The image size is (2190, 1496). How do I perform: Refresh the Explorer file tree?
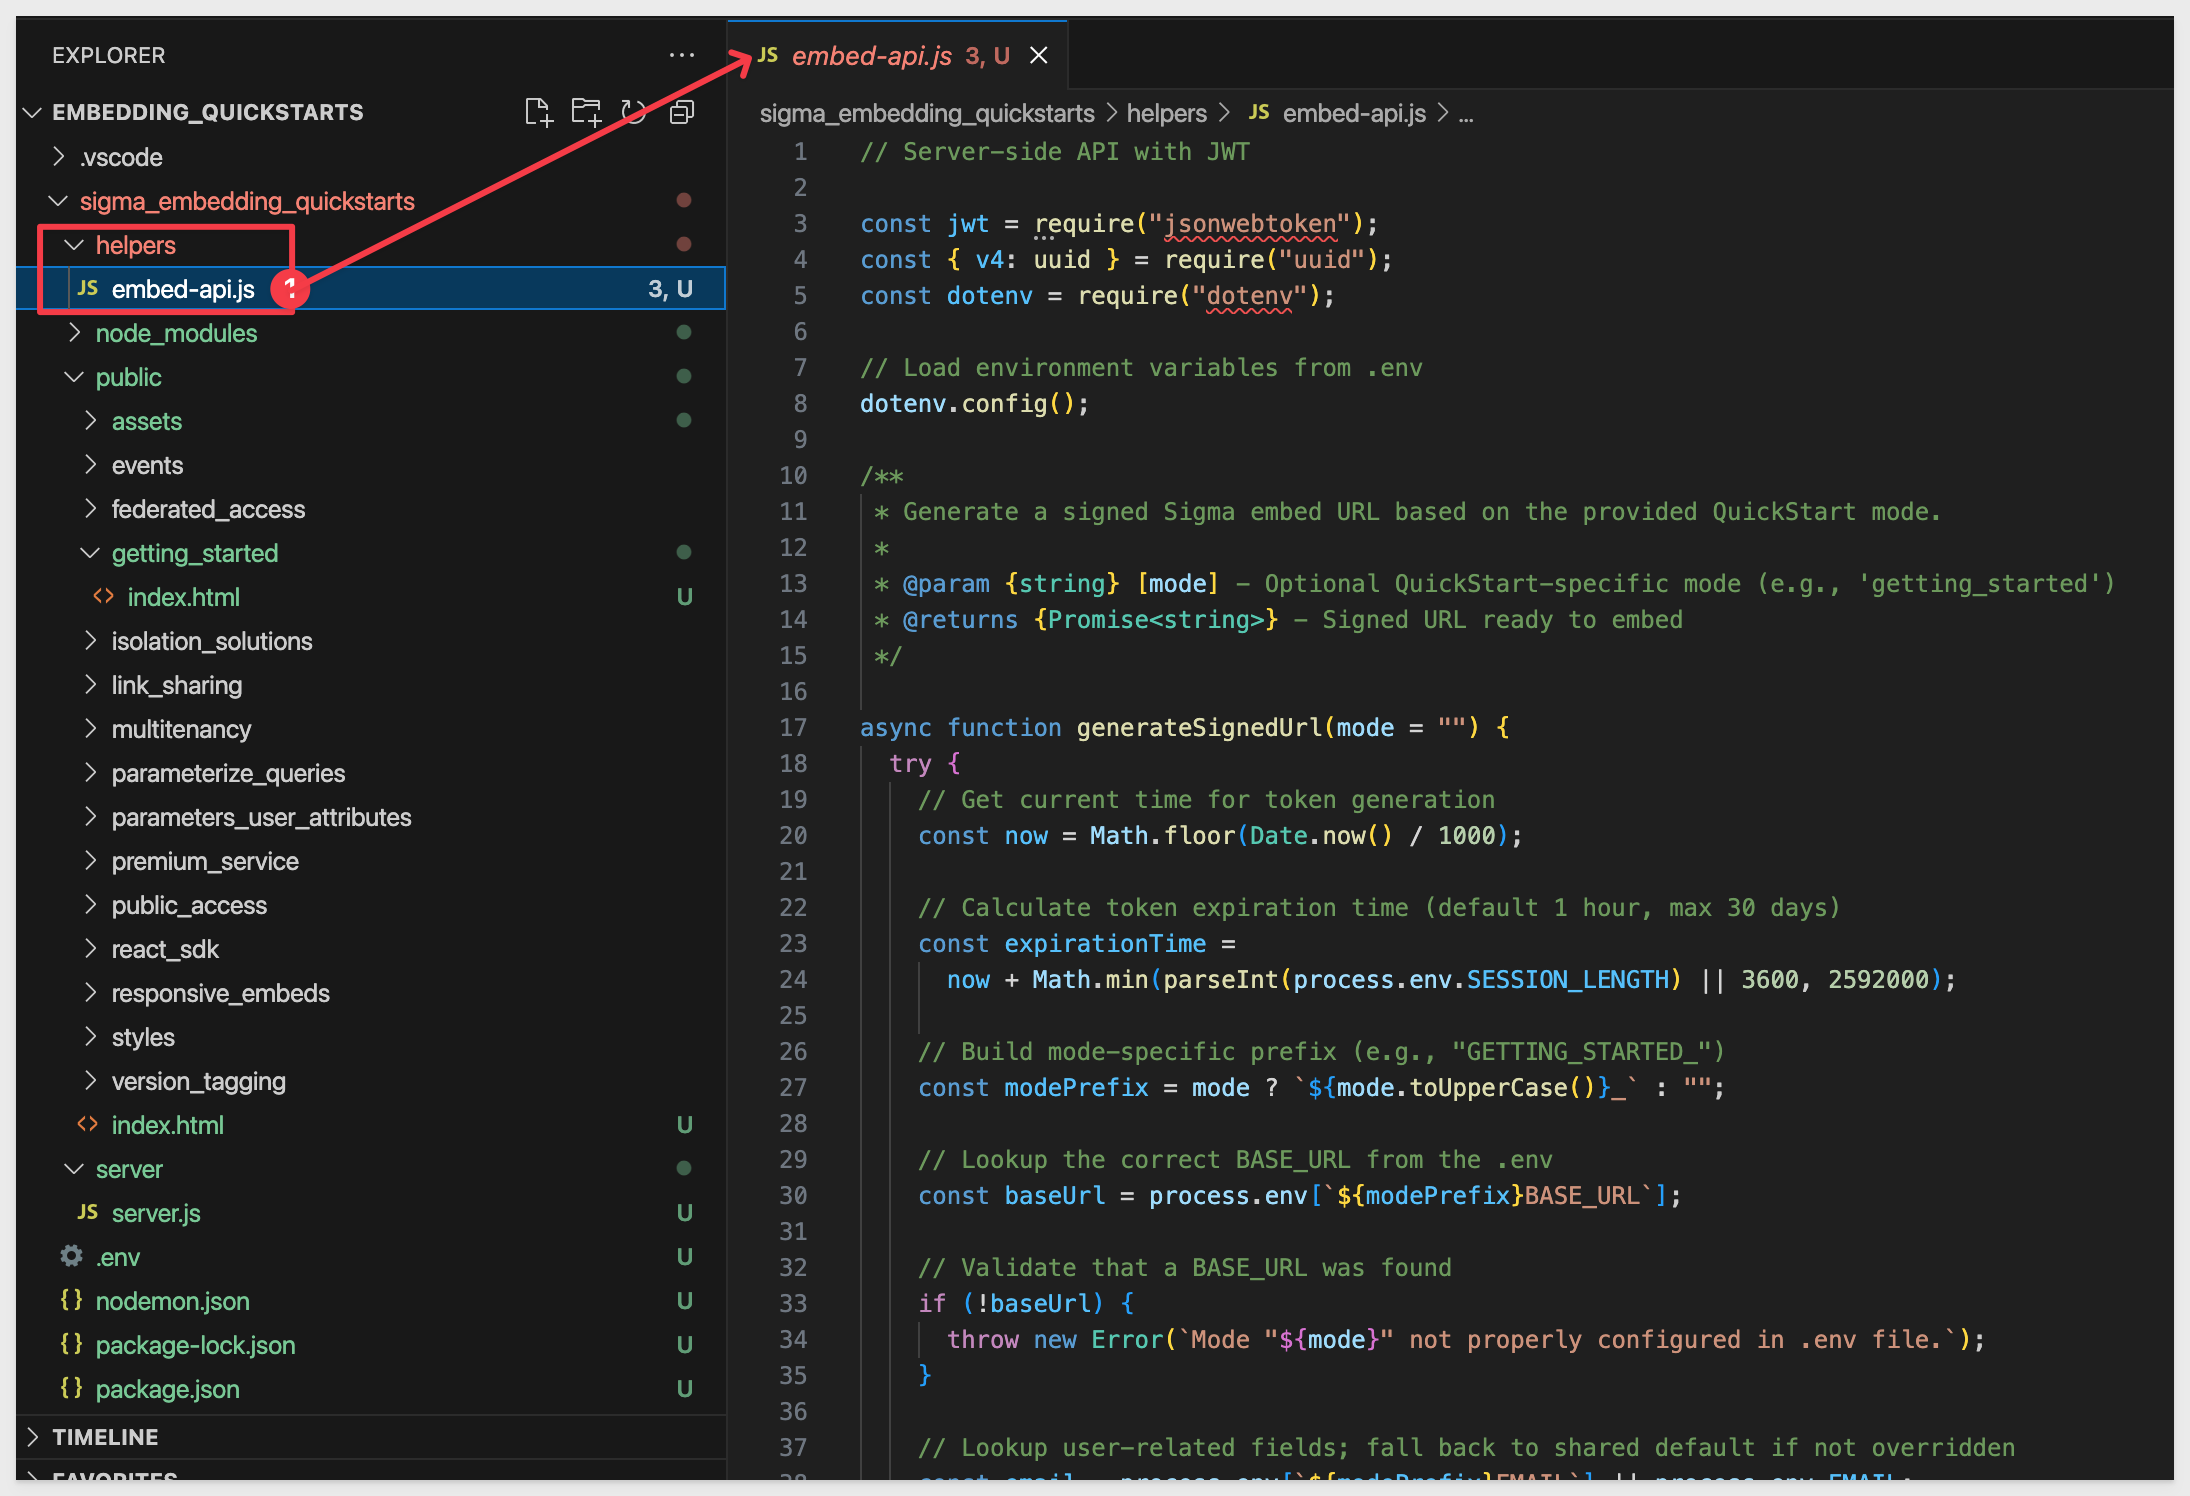click(634, 112)
